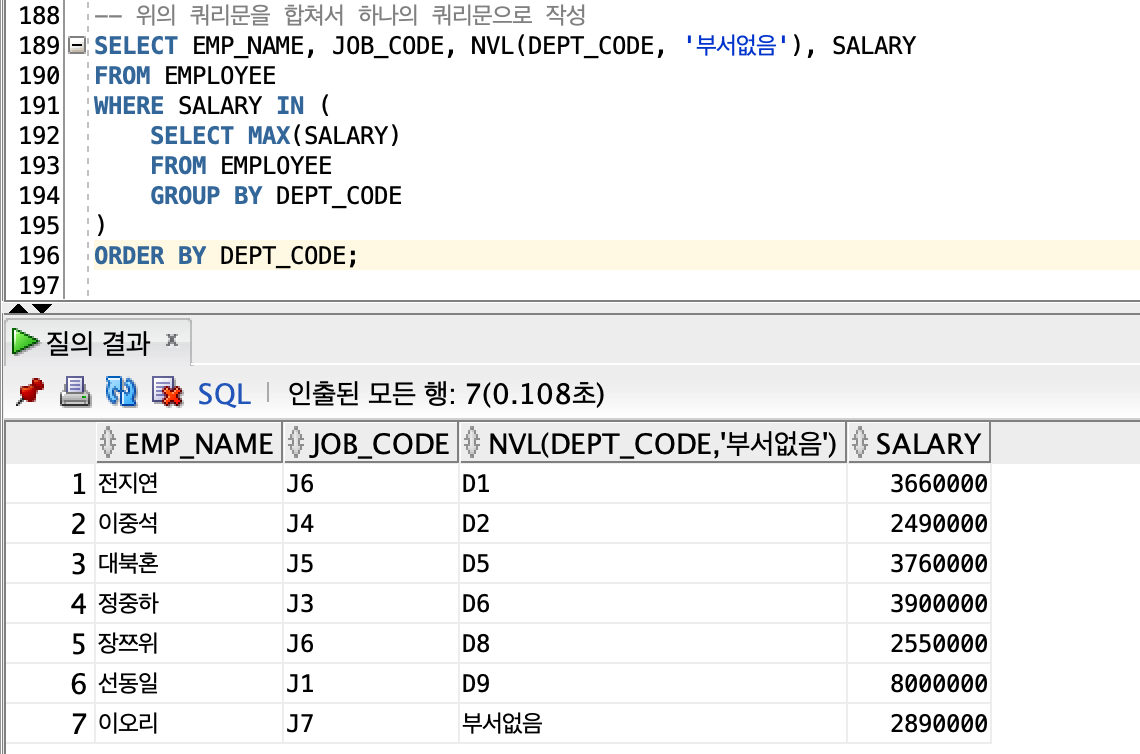Click the row number 1 header

(51, 483)
